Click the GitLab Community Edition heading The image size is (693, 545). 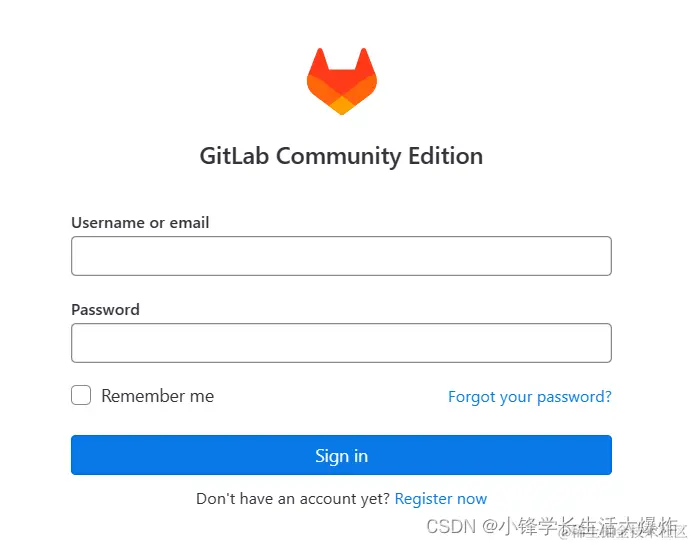point(341,156)
